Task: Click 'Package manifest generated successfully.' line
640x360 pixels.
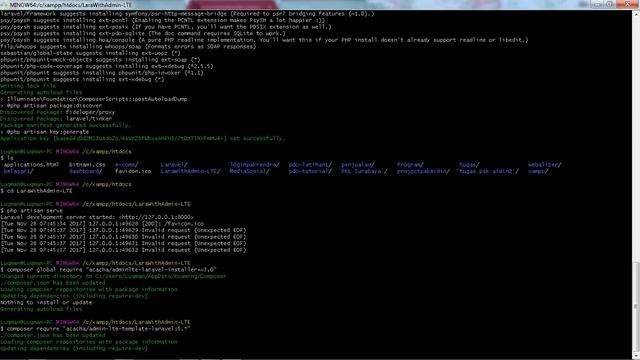Action: pyautogui.click(x=66, y=125)
